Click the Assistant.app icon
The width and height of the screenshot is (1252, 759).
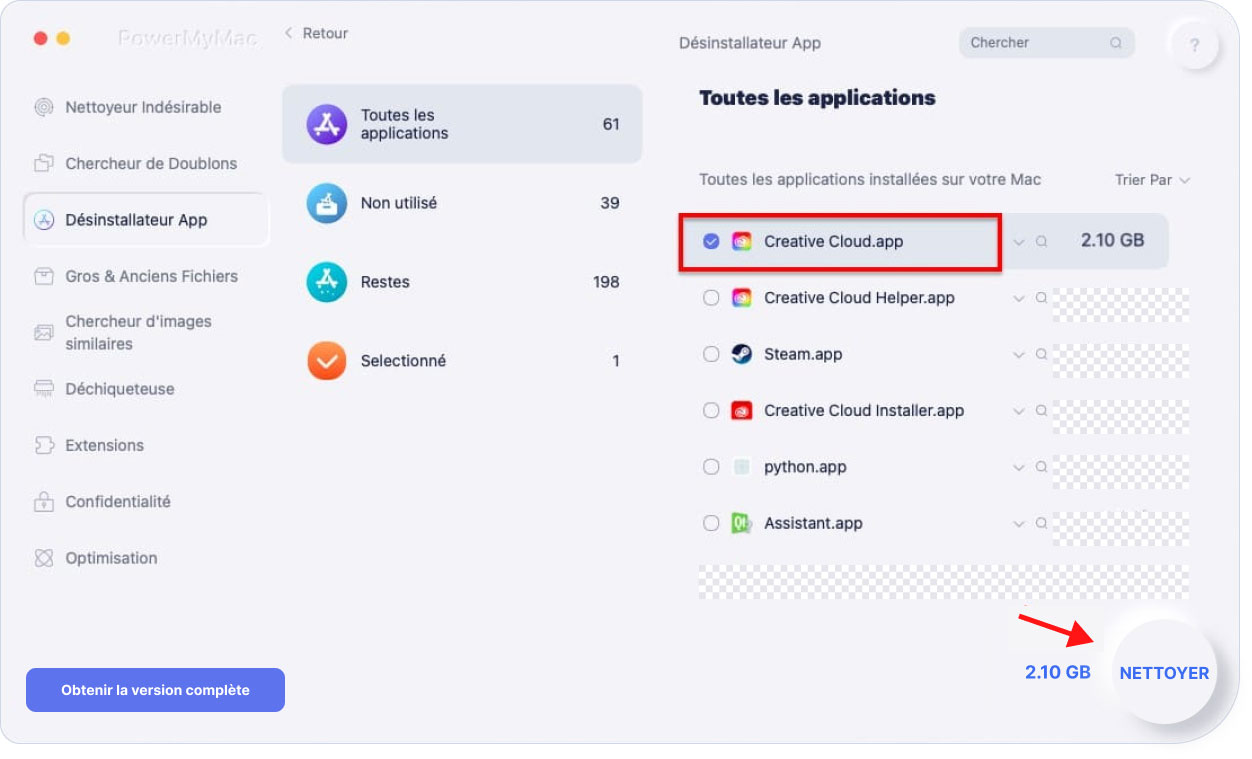741,523
